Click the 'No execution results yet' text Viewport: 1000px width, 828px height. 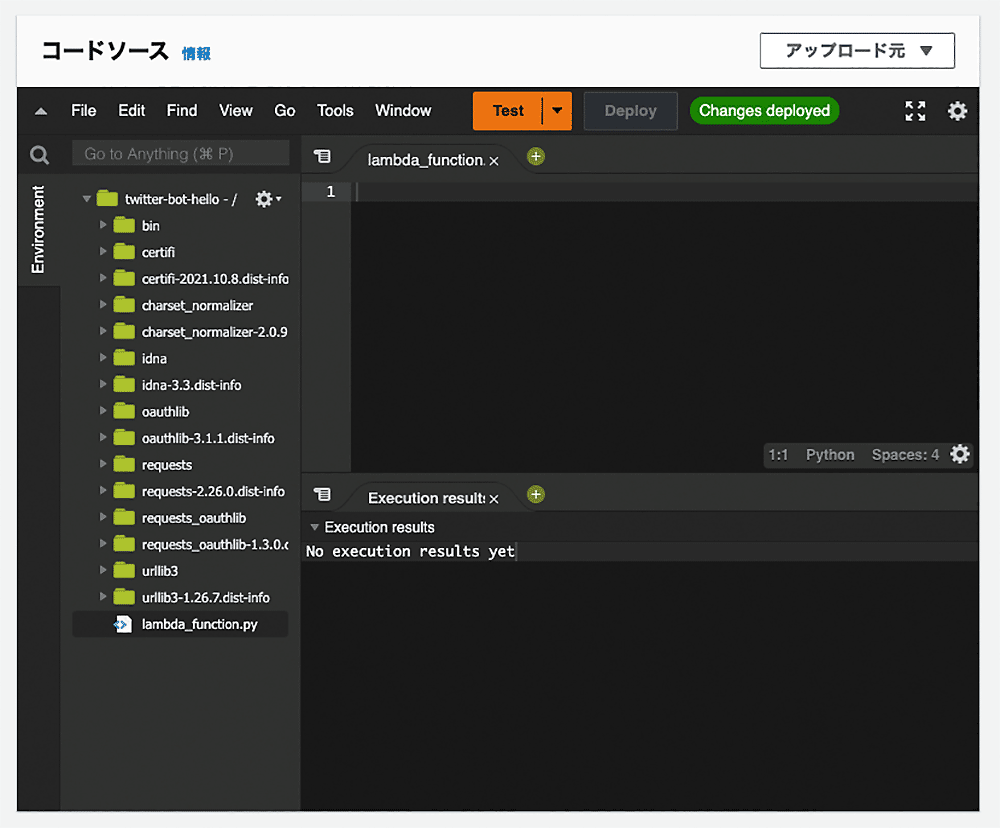410,551
